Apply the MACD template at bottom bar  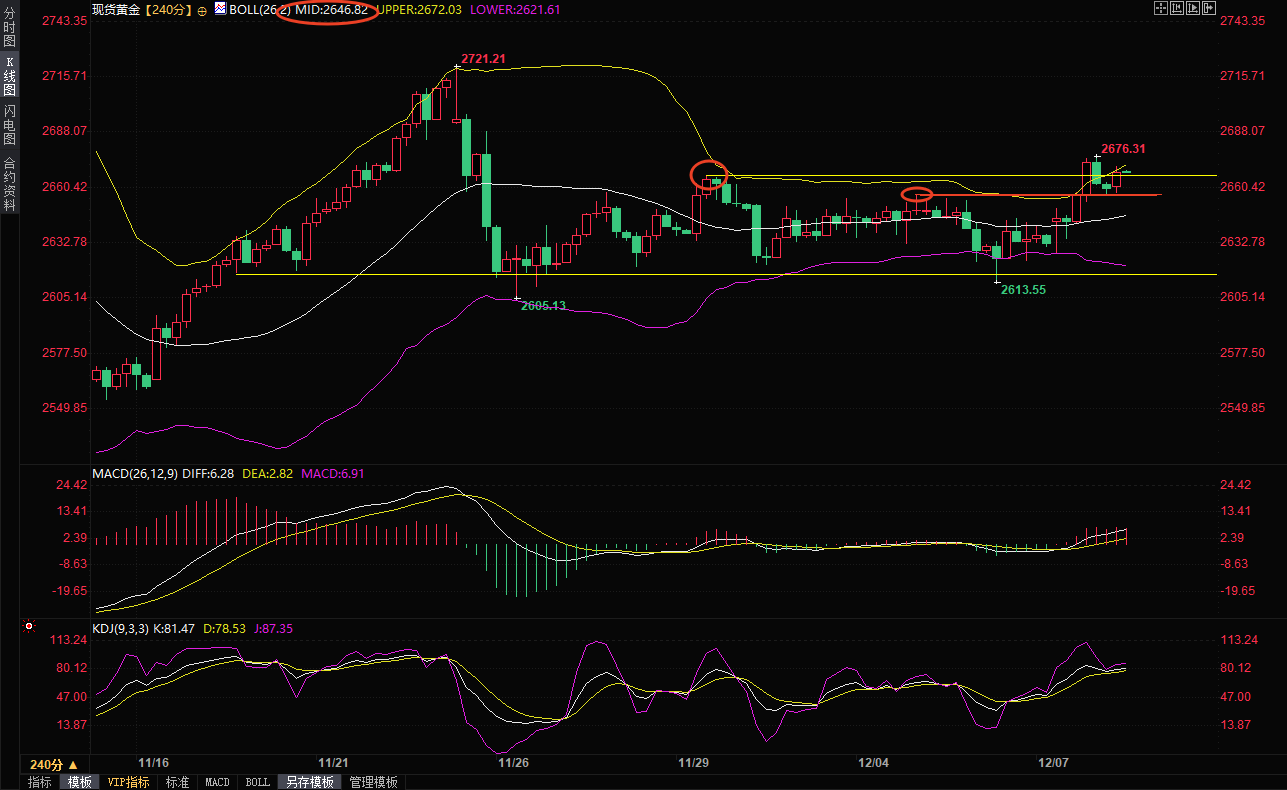pyautogui.click(x=217, y=782)
